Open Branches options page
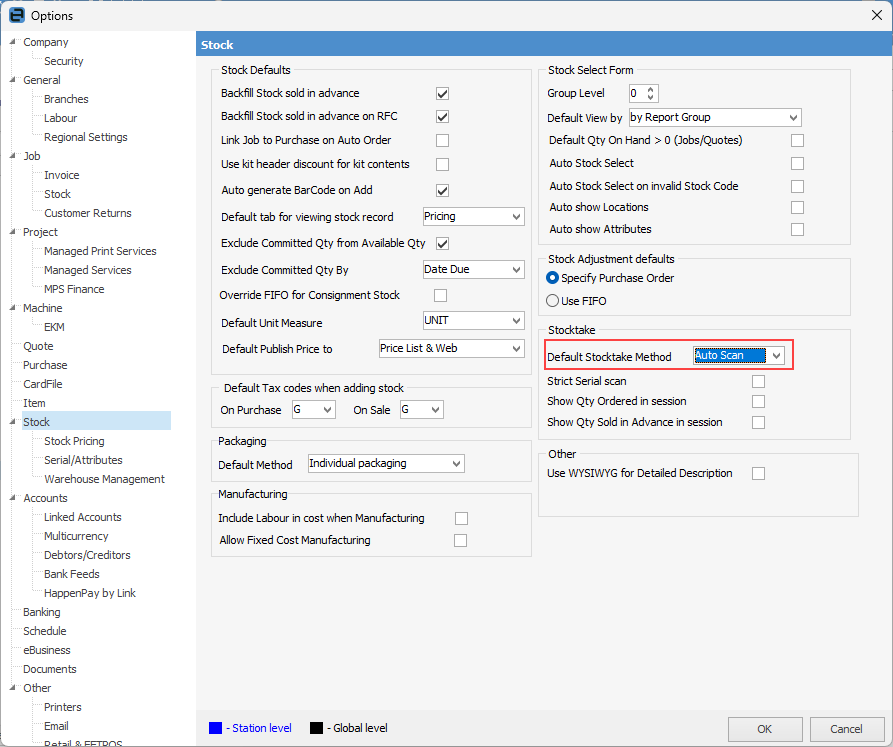 pos(66,99)
